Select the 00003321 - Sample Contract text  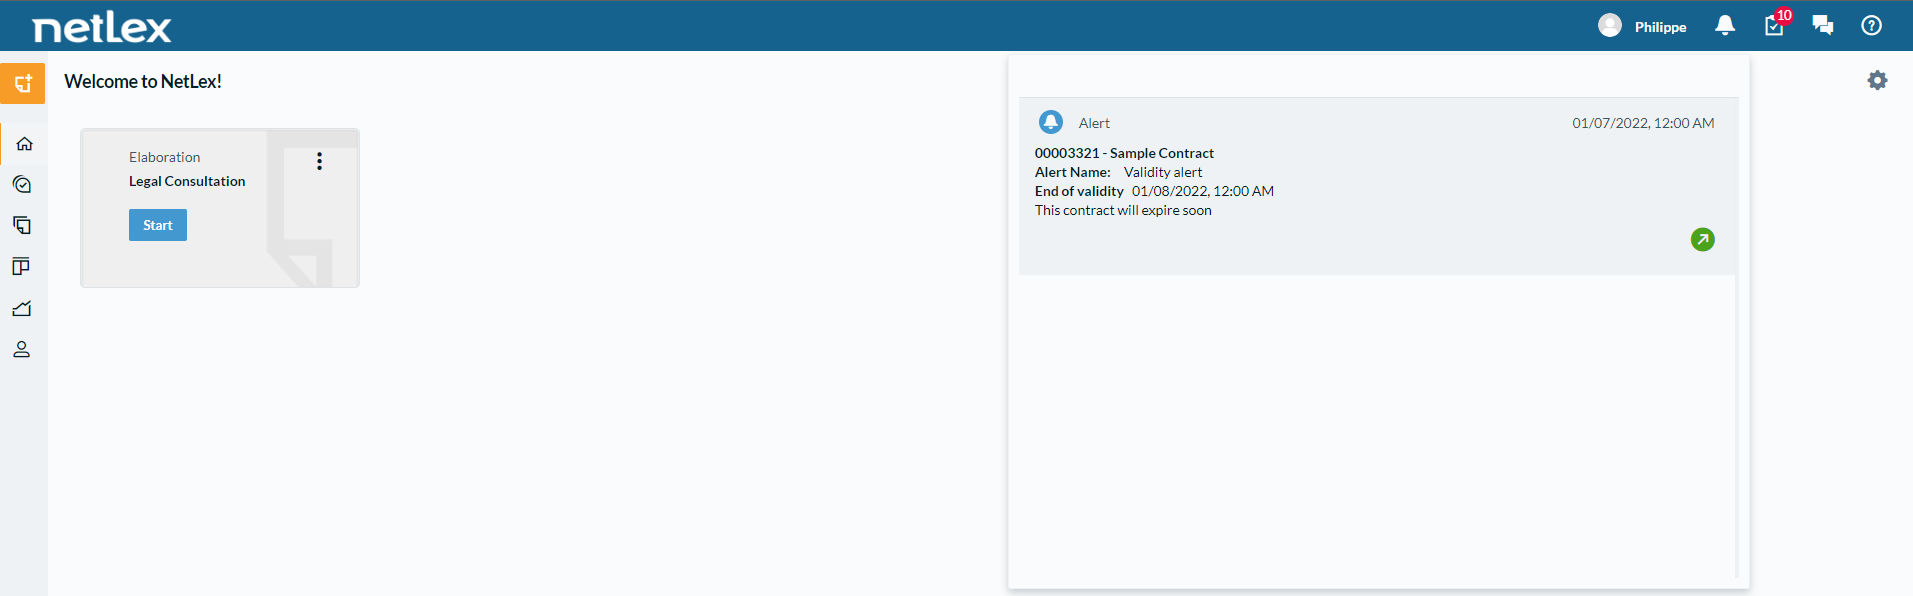(x=1124, y=153)
